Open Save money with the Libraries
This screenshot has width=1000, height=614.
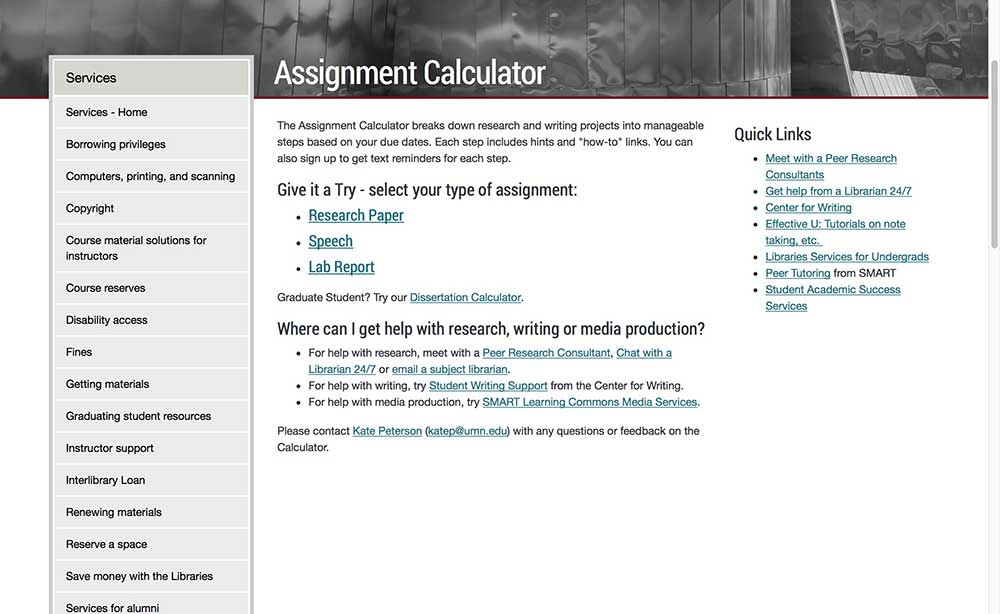click(151, 576)
